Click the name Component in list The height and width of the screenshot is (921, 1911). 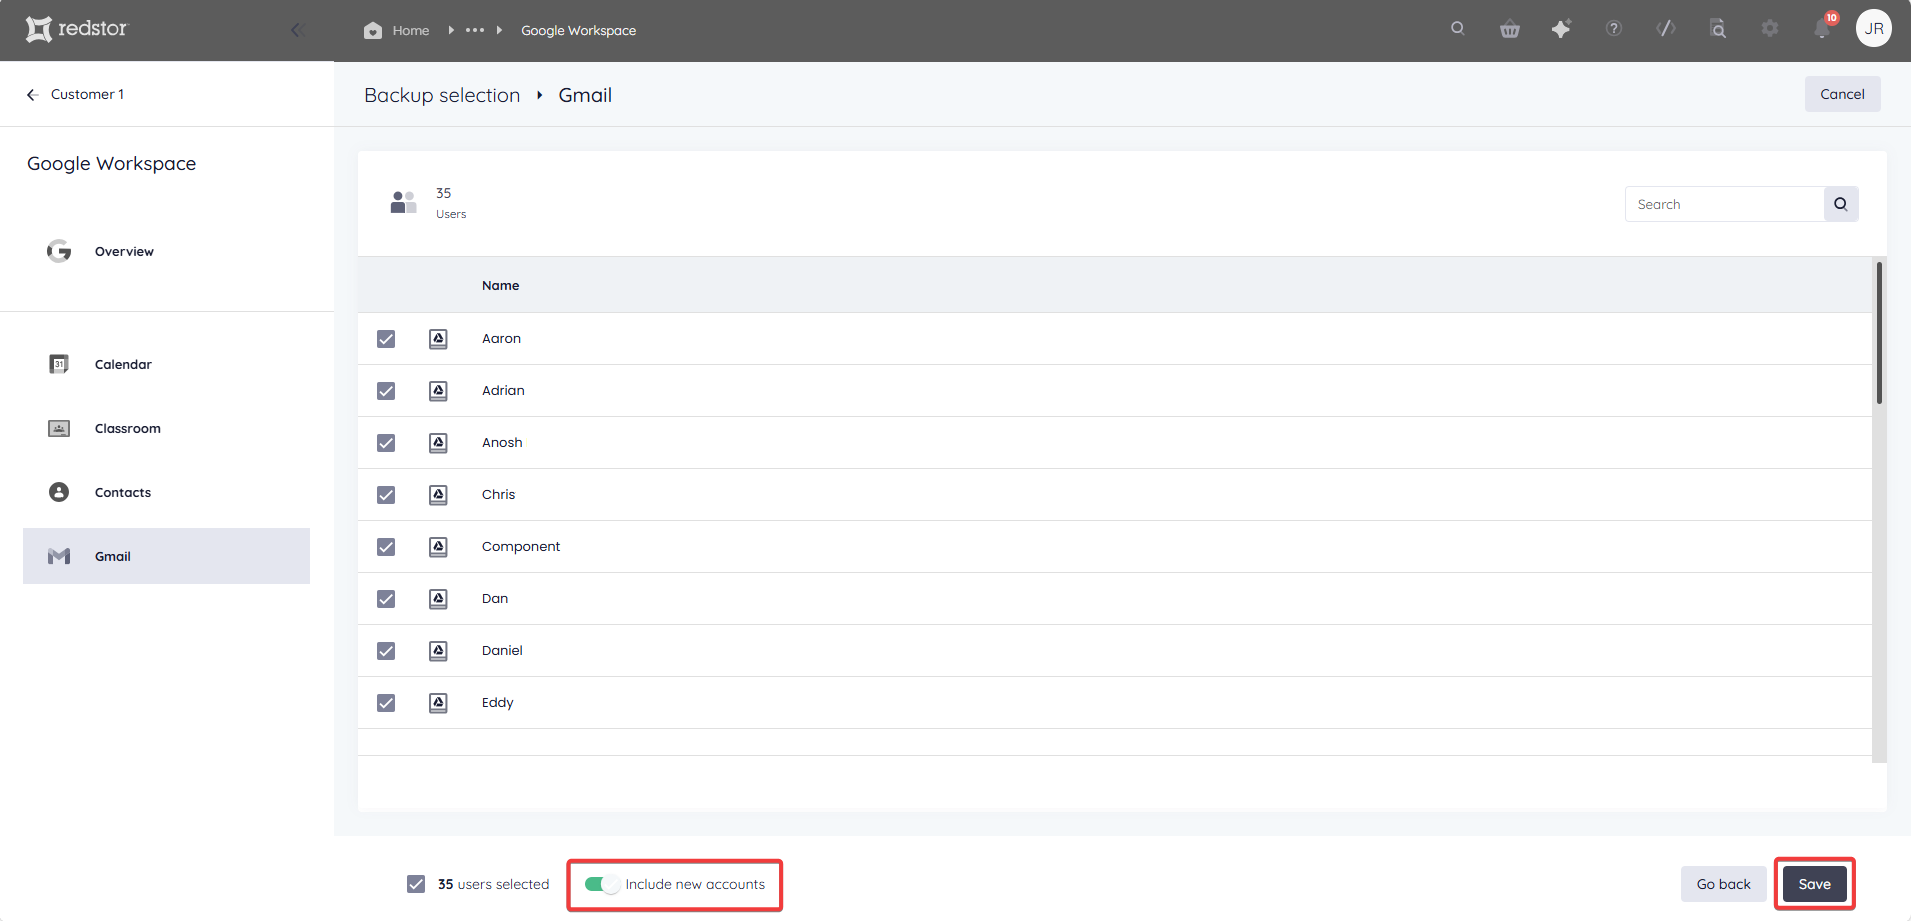(x=521, y=546)
